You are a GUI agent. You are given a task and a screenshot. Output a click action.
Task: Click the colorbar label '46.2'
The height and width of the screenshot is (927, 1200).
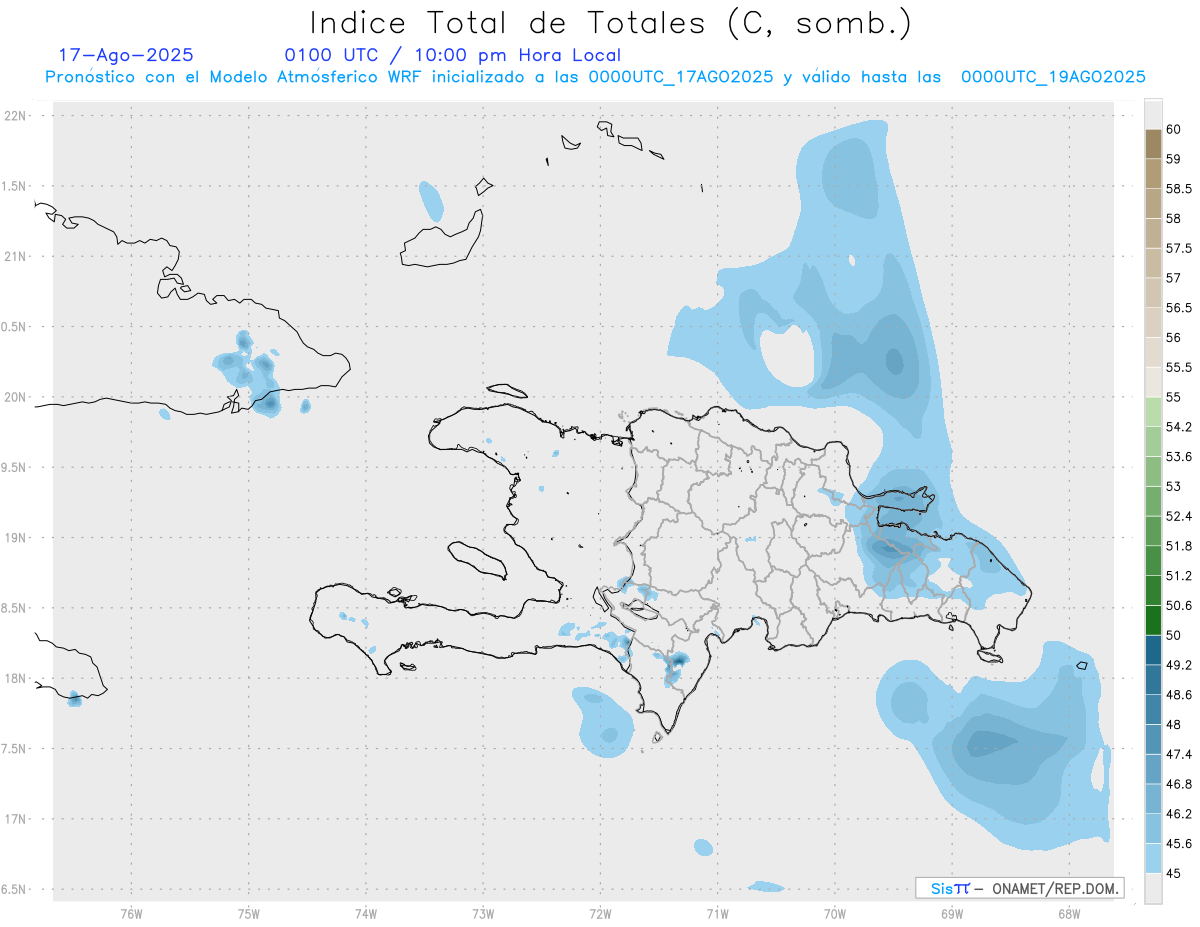point(1179,814)
